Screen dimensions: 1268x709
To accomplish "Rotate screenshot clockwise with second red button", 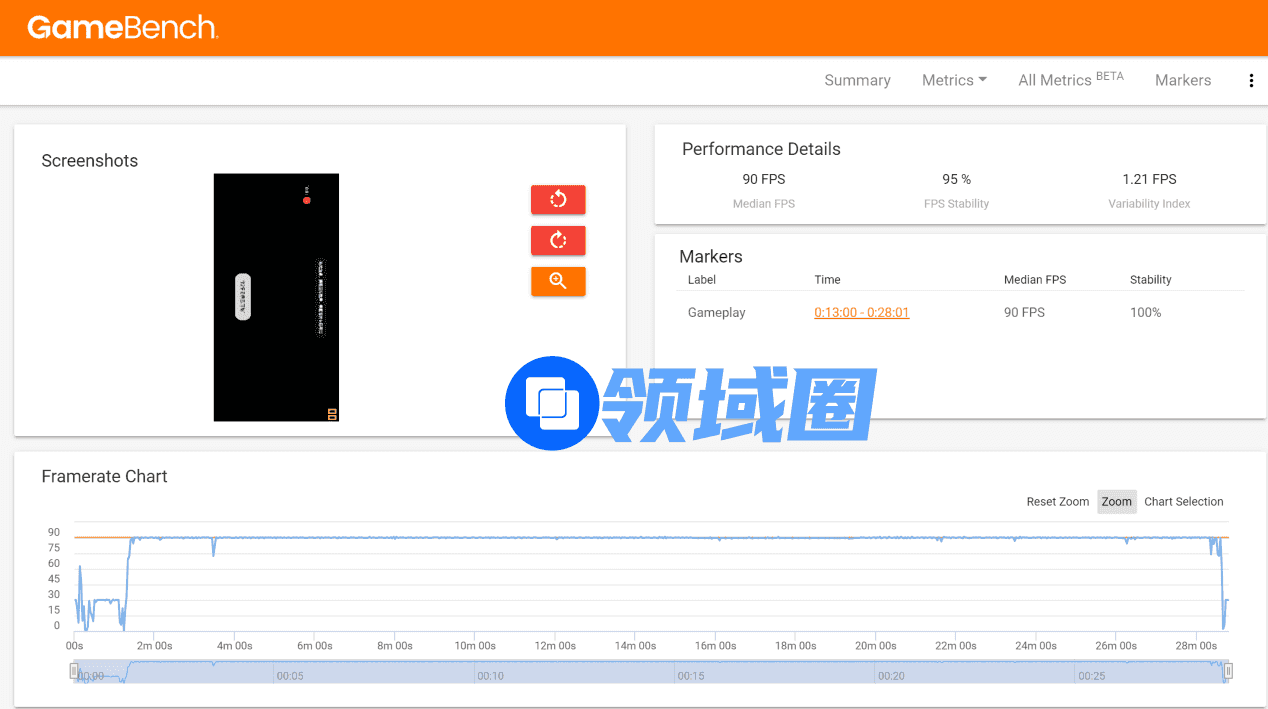I will tap(558, 240).
